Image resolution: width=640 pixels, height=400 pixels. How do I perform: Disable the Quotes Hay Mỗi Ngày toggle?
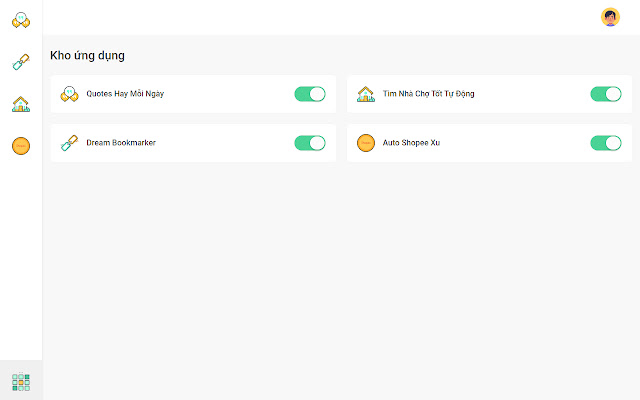tap(310, 94)
